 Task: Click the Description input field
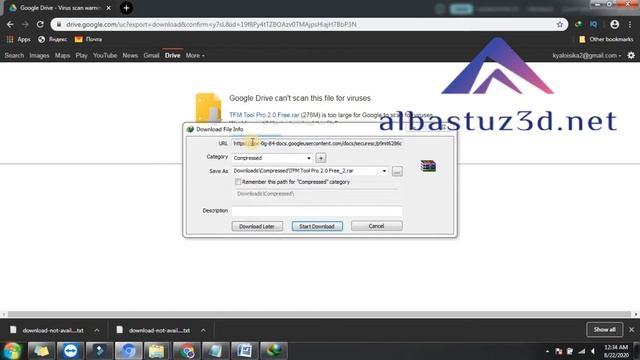(317, 211)
